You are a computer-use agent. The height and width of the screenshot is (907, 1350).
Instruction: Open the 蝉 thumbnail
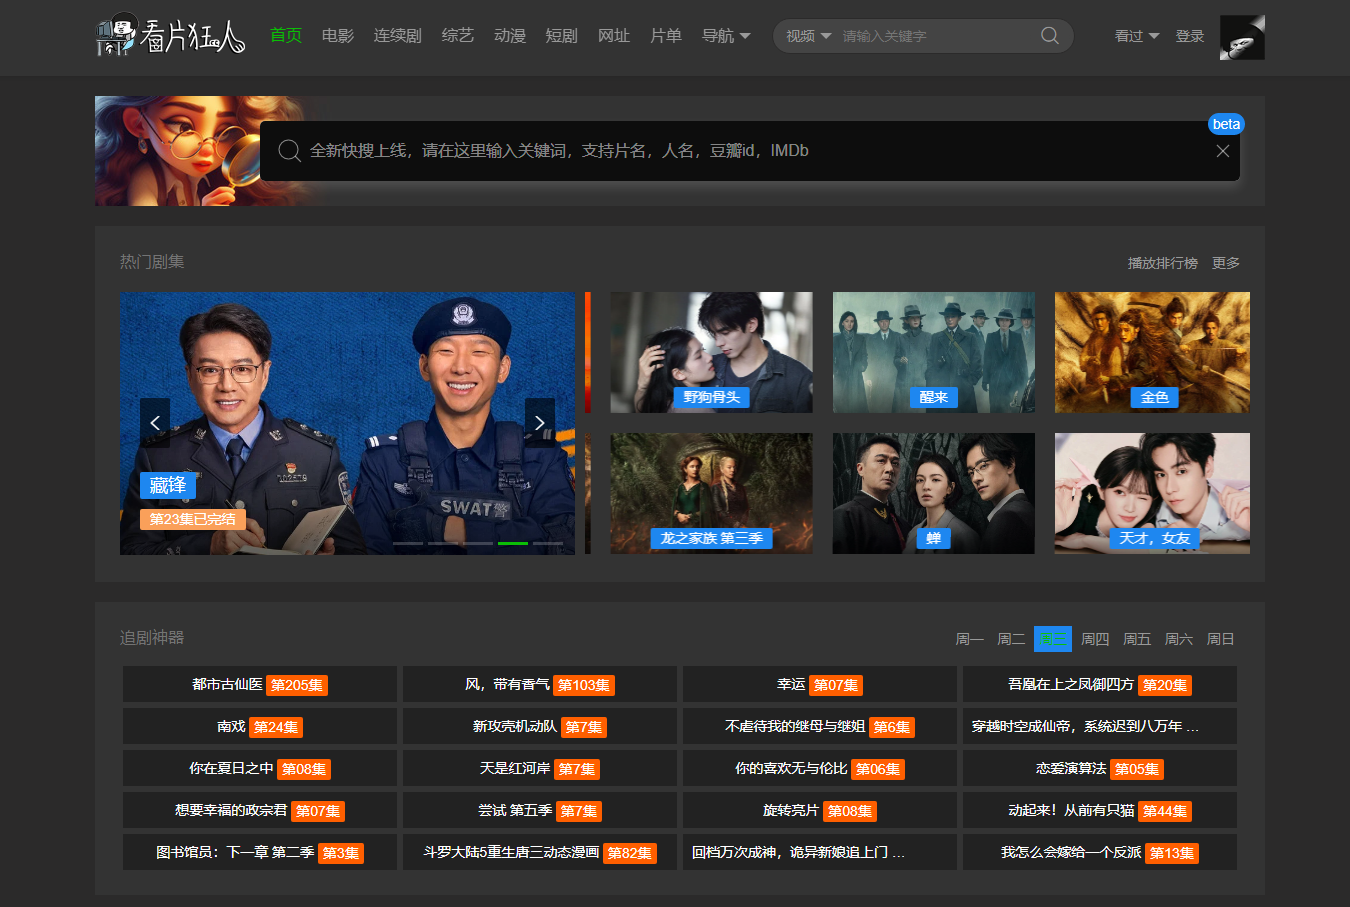pos(934,493)
